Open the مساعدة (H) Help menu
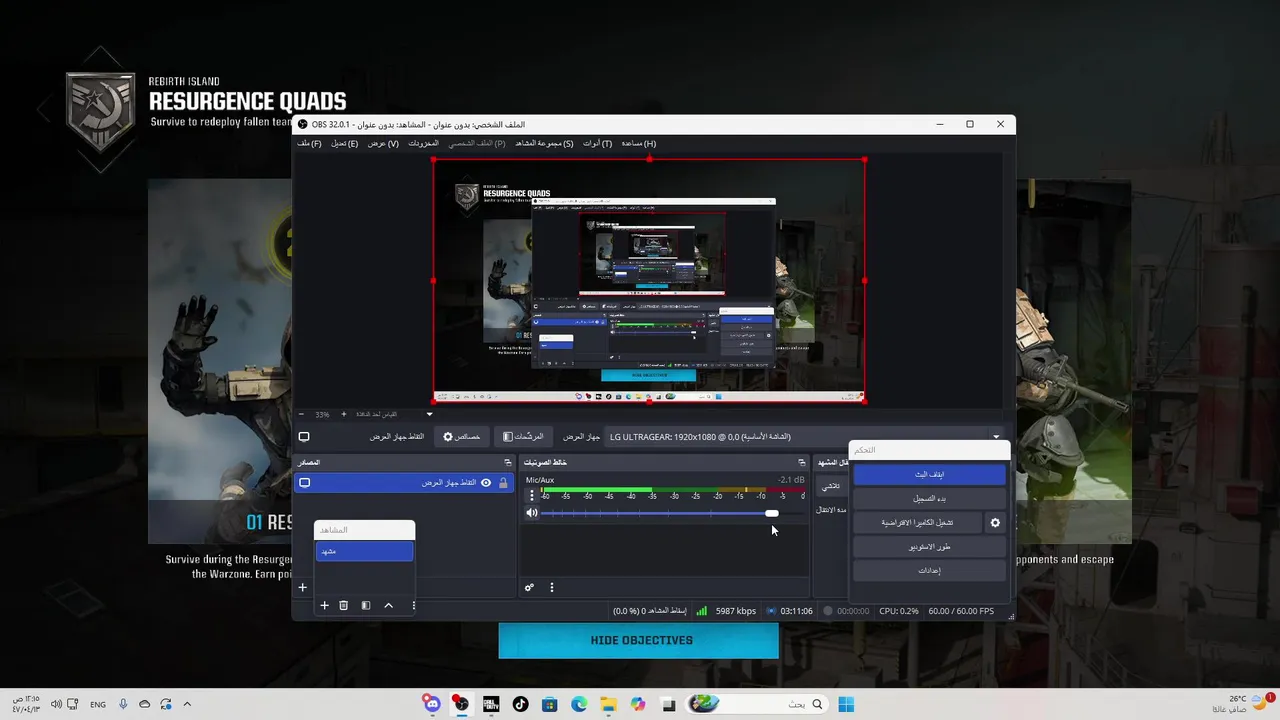The width and height of the screenshot is (1280, 720). pyautogui.click(x=639, y=143)
